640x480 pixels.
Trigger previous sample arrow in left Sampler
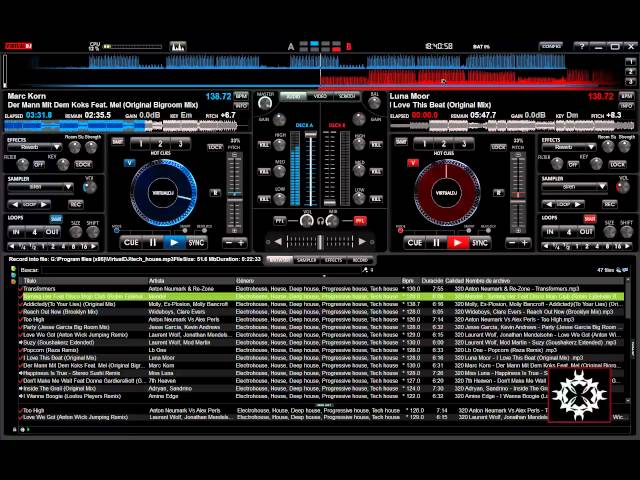tap(15, 204)
